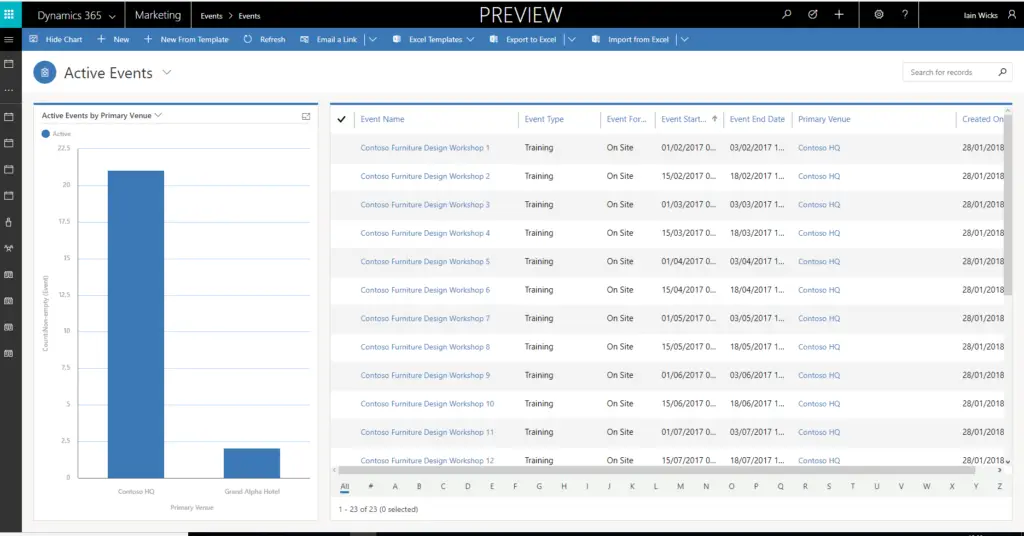The height and width of the screenshot is (536, 1024).
Task: Select Training cell in Workshop 5 row
Action: 539,261
